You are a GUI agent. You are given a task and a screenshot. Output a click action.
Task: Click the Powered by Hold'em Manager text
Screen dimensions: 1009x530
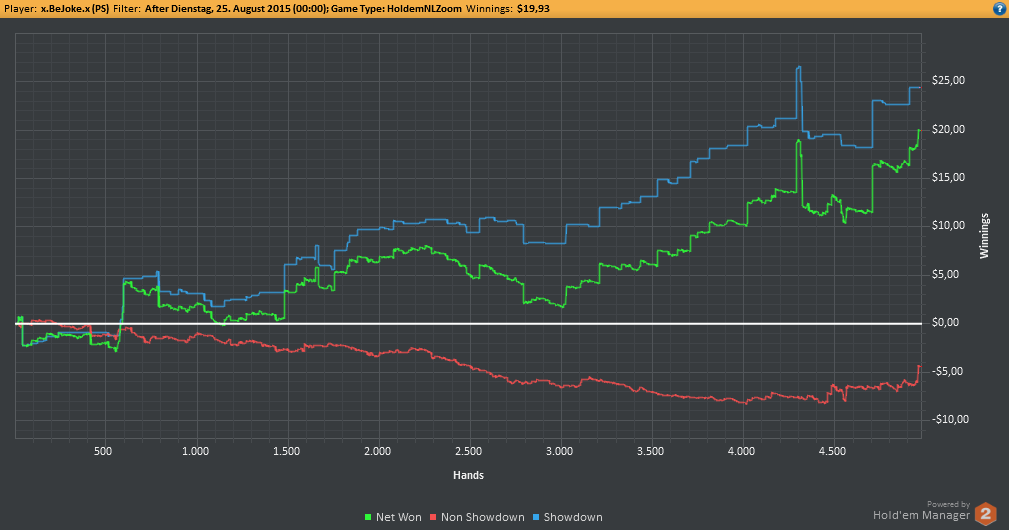(x=921, y=511)
